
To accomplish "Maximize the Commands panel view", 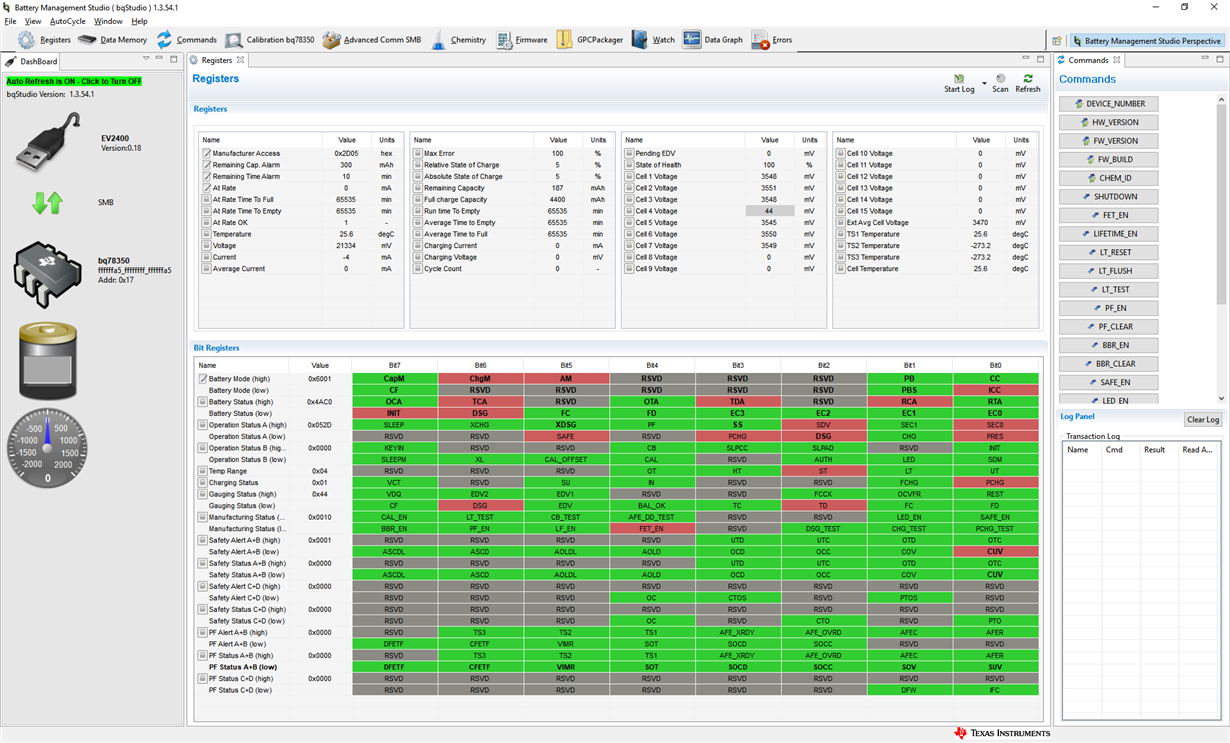I will pos(1219,60).
